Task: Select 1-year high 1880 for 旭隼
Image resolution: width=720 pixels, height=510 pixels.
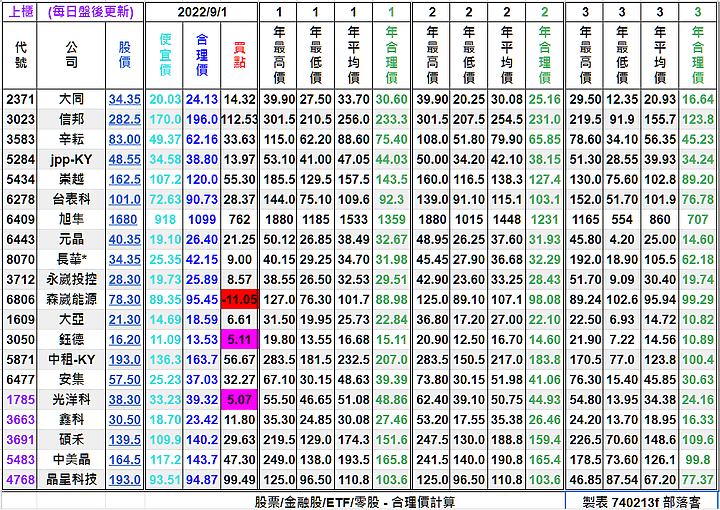Action: click(x=279, y=219)
